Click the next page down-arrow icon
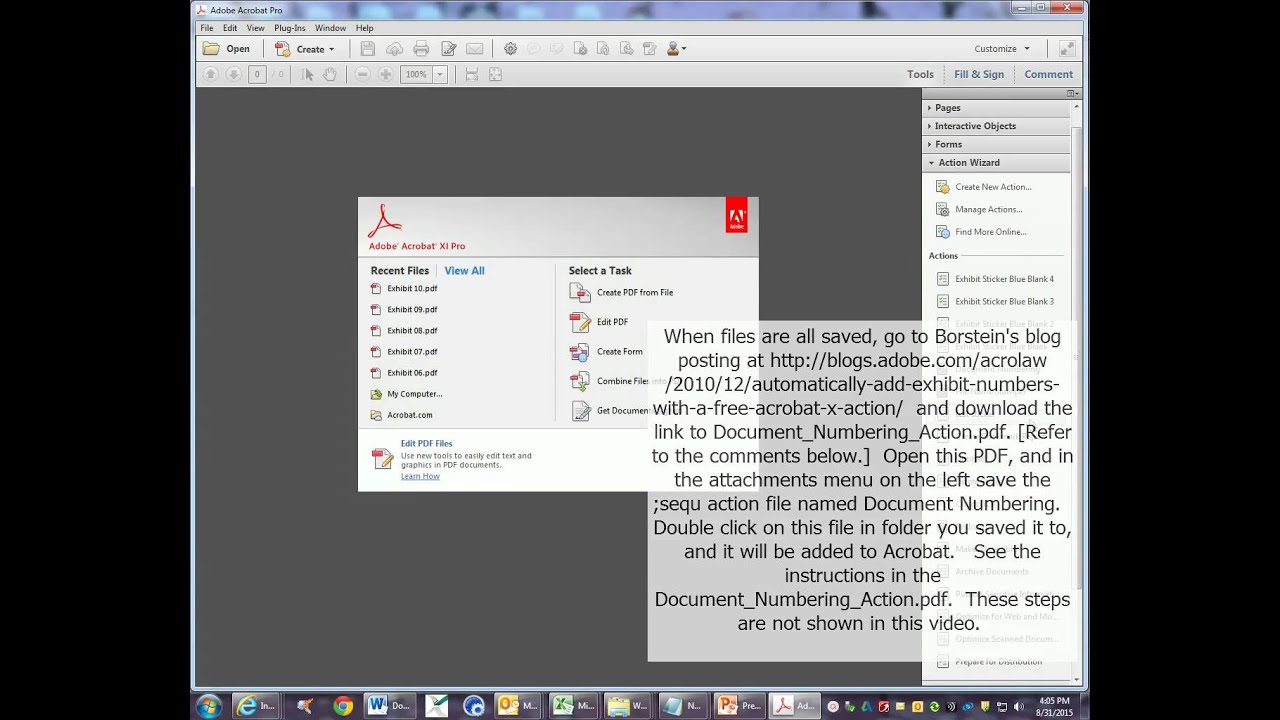Image resolution: width=1280 pixels, height=720 pixels. tap(233, 75)
